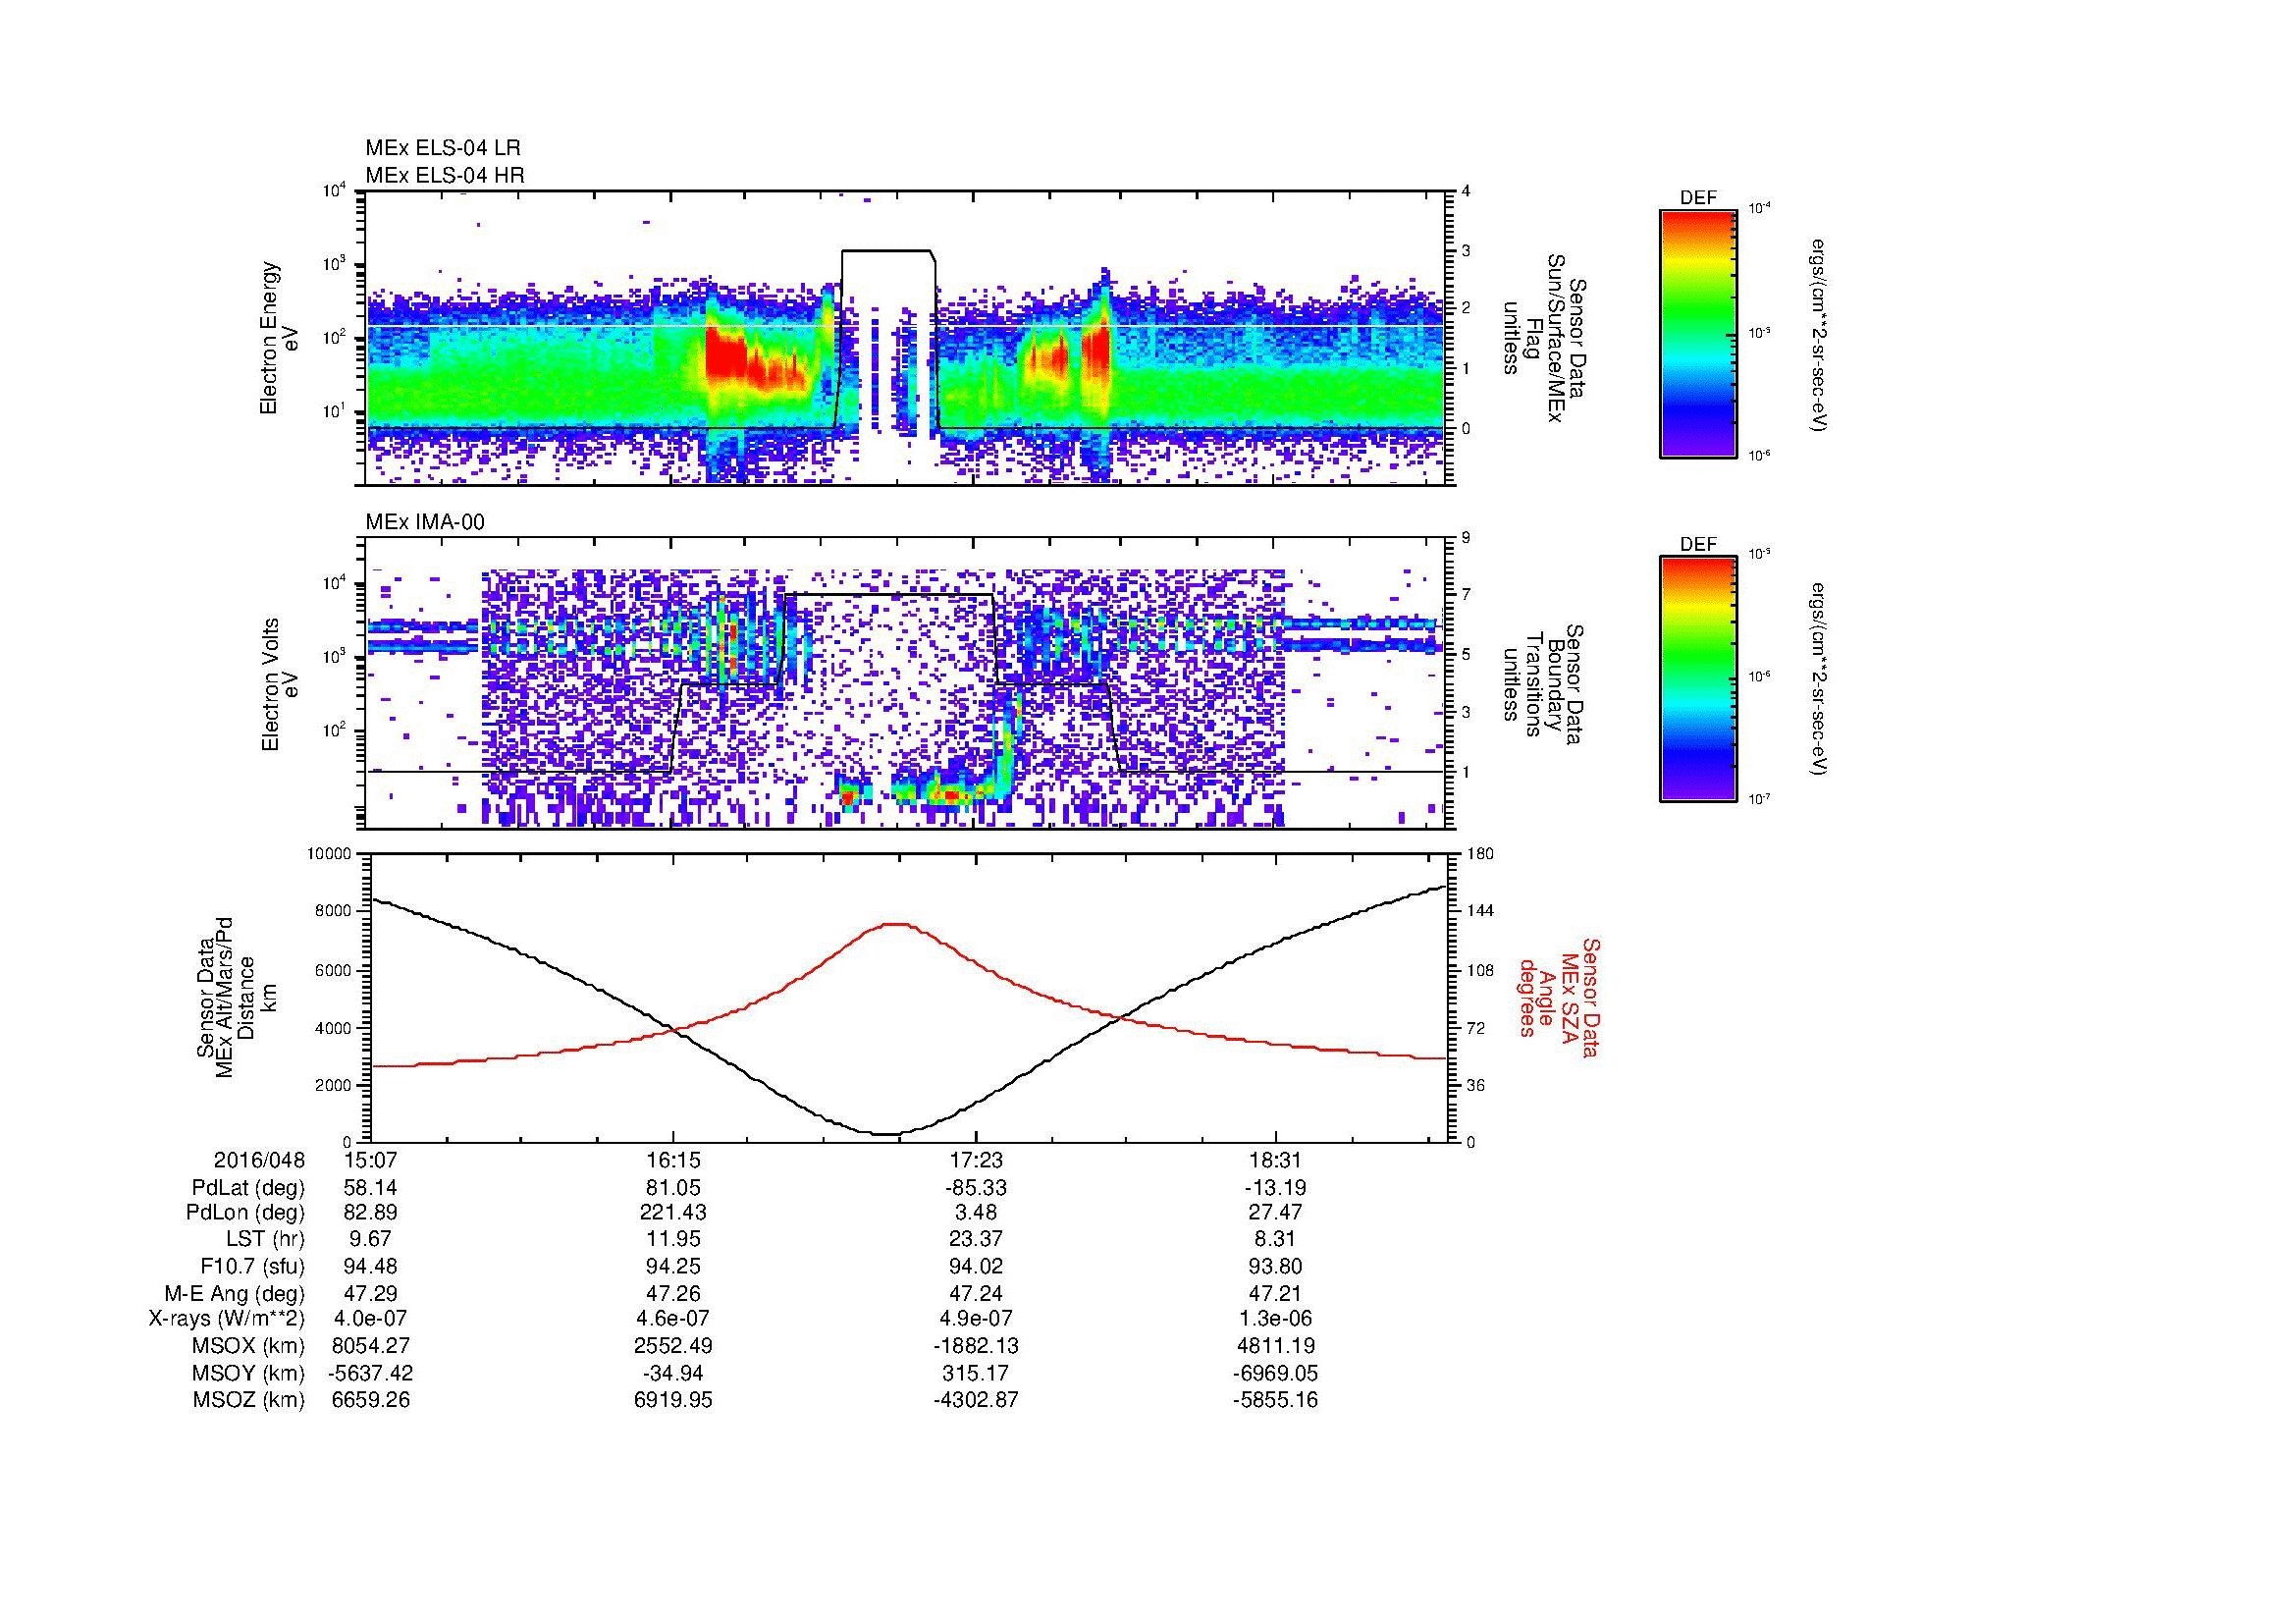The width and height of the screenshot is (2296, 1623).
Task: Click the time tick label '15:07'
Action: [370, 1160]
